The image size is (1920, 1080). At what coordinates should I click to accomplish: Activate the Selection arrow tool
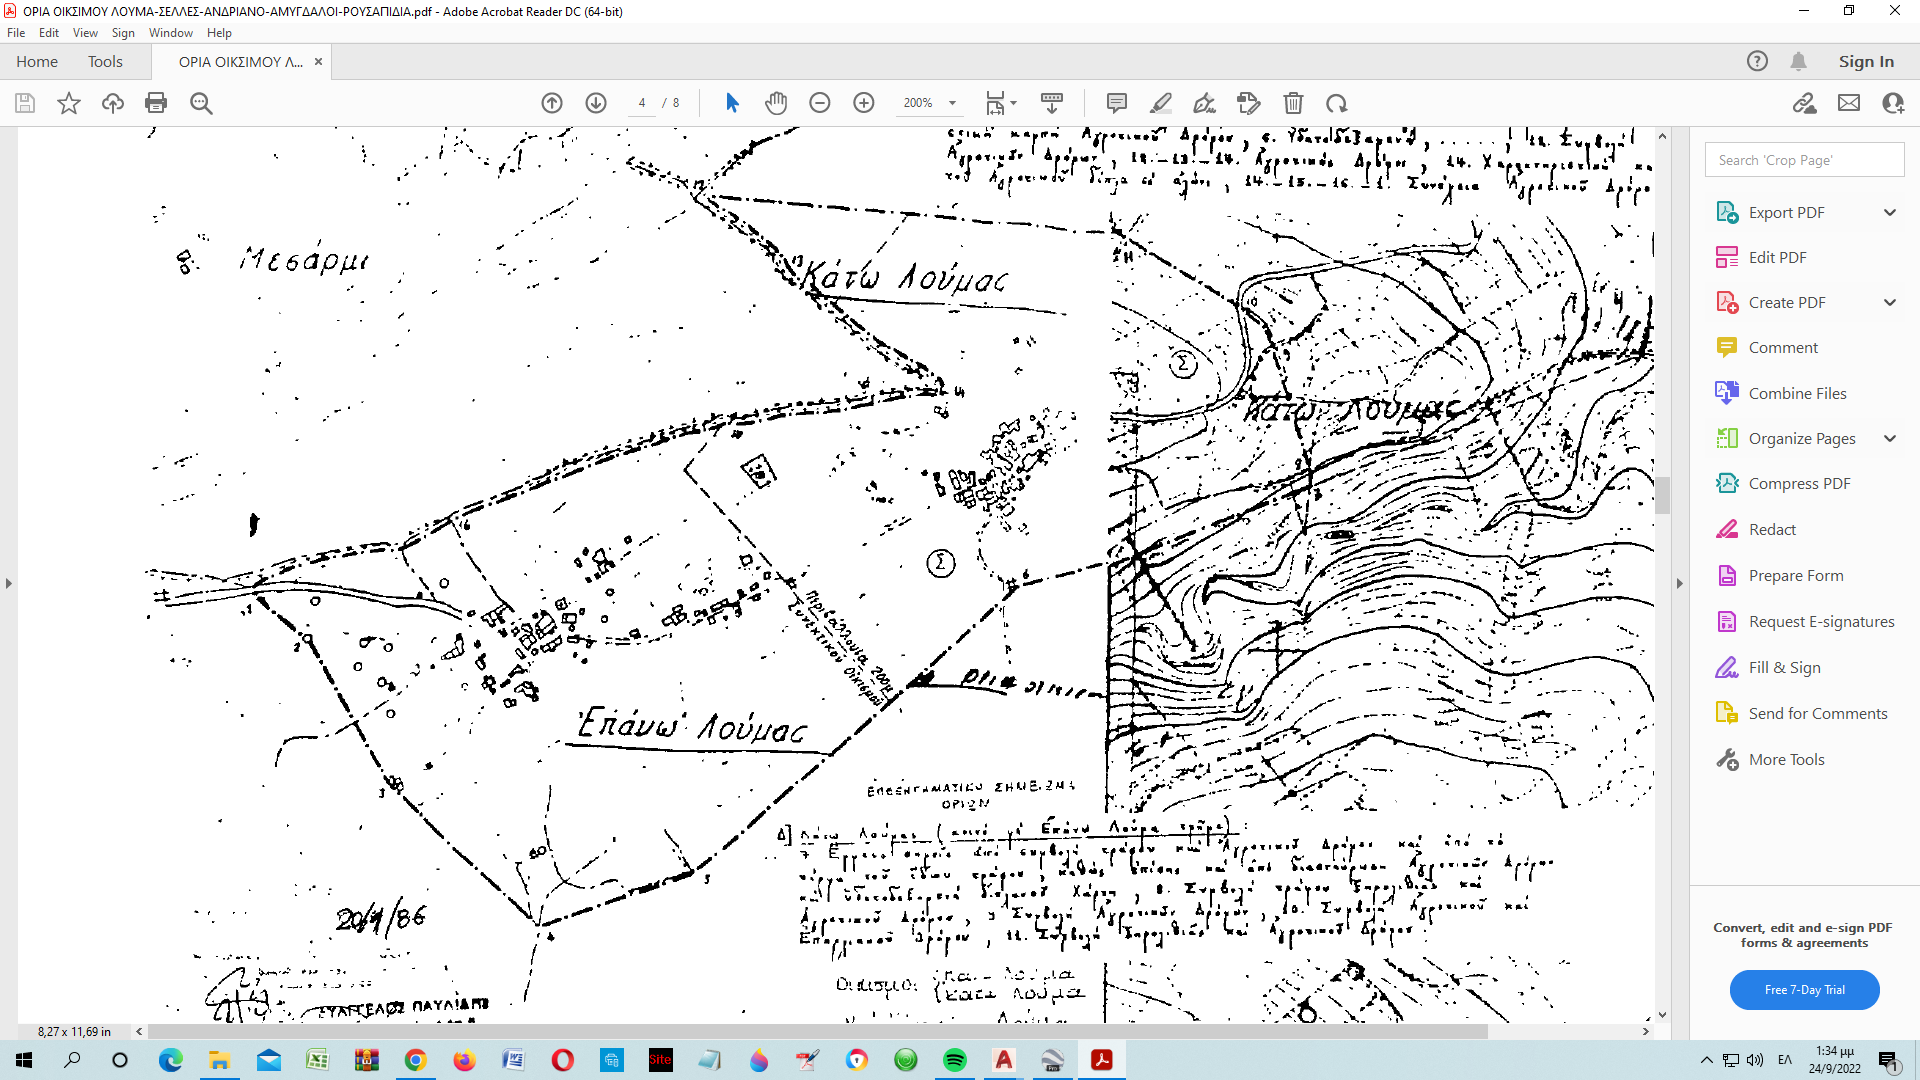click(732, 103)
